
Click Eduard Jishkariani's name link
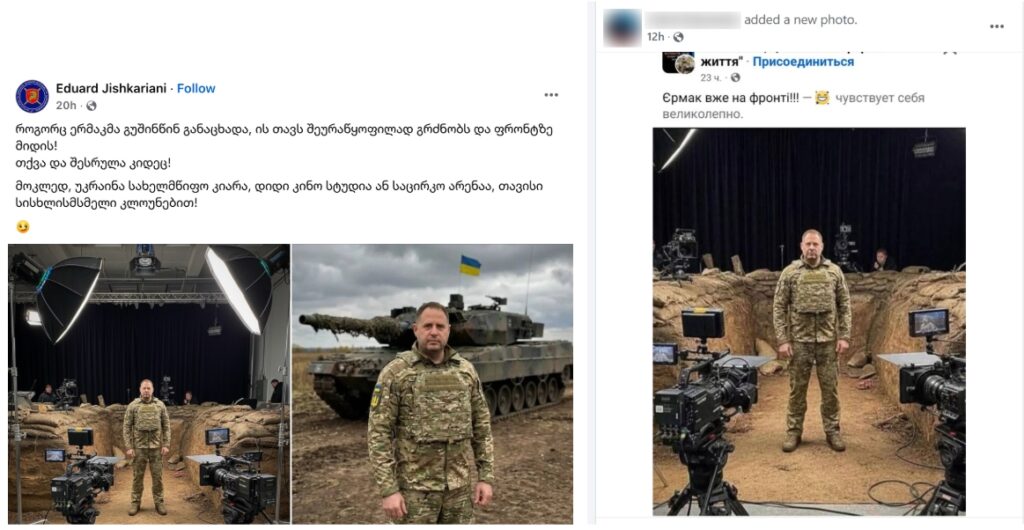click(x=112, y=89)
